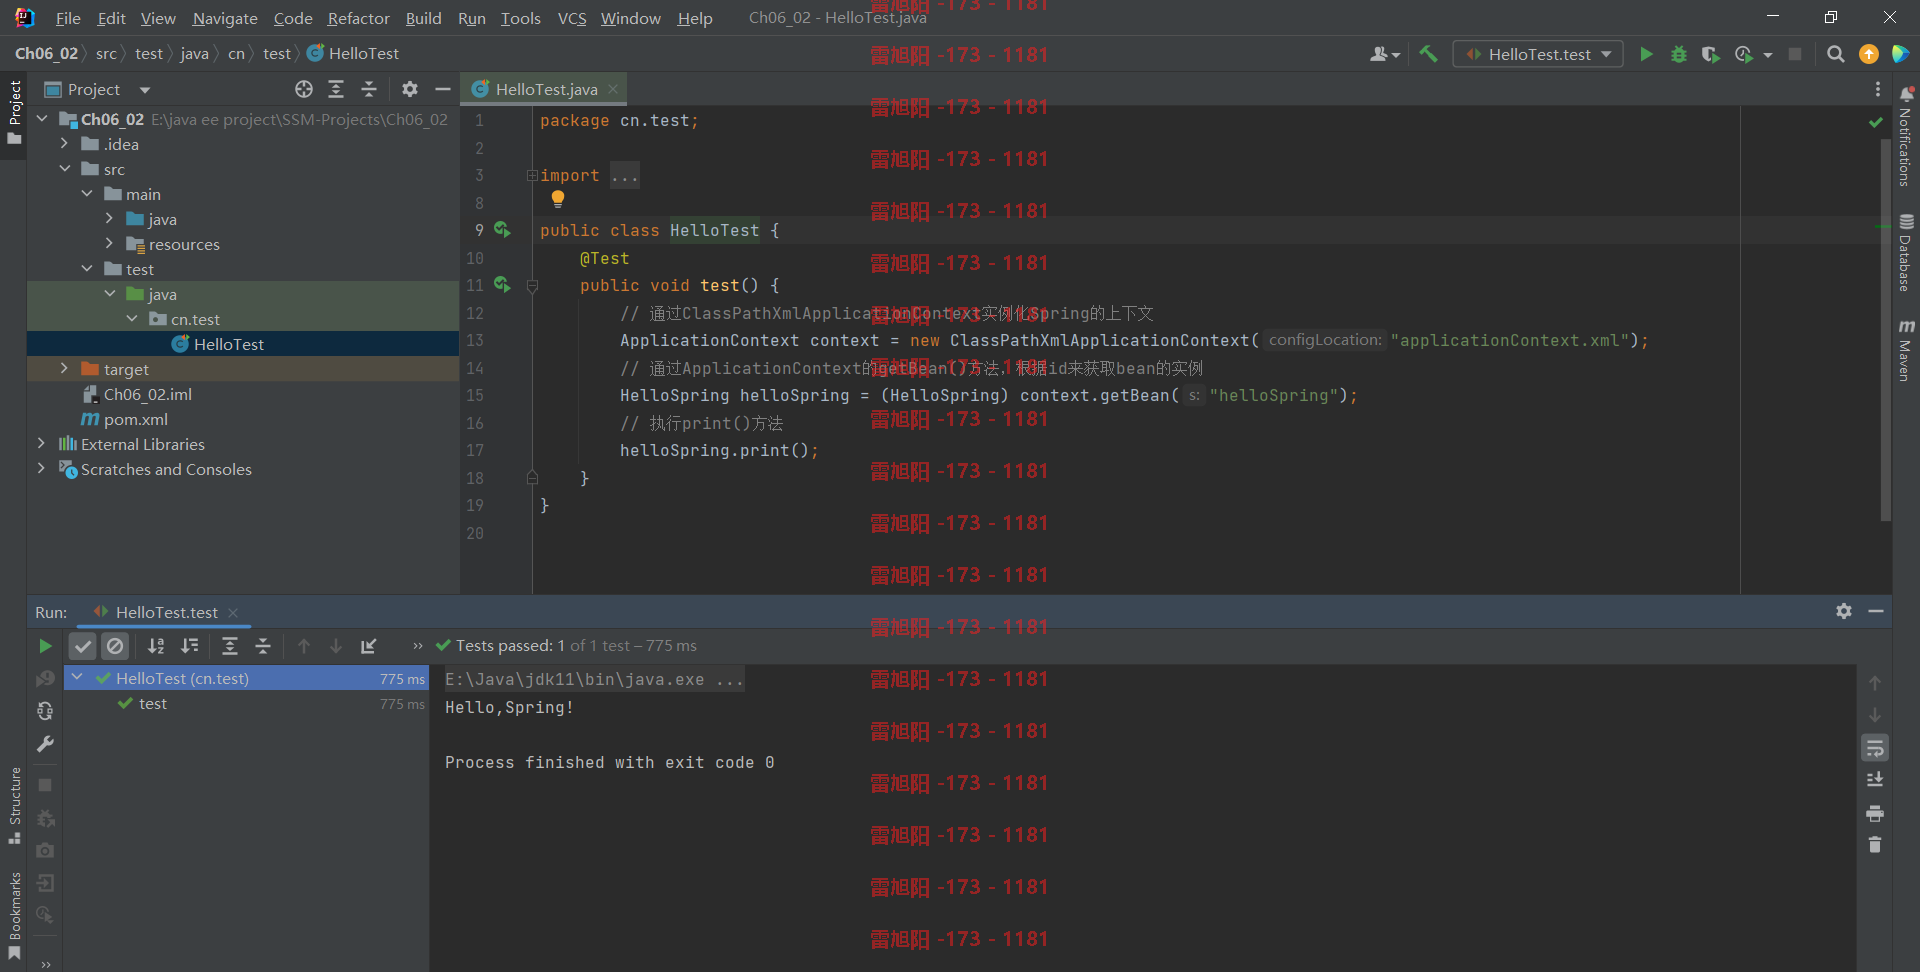
Task: Select the test result row
Action: click(x=246, y=704)
